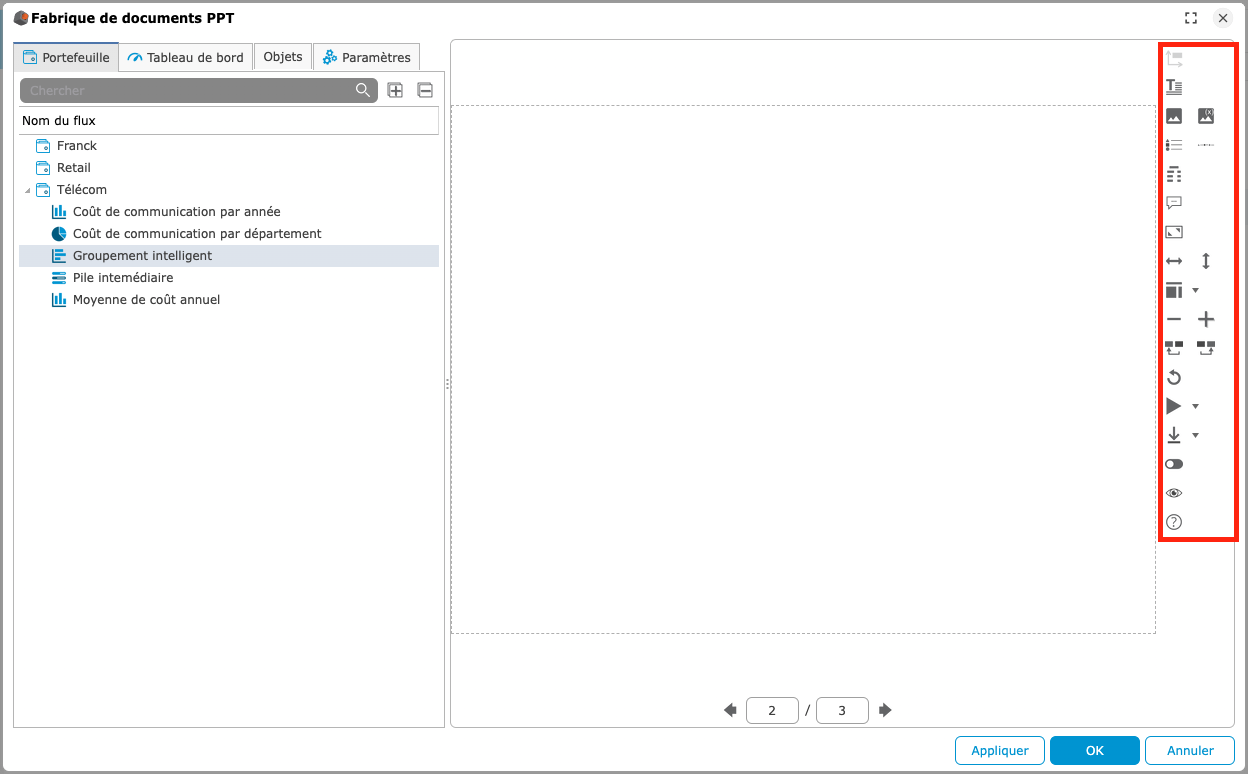Viewport: 1248px width, 774px height.
Task: Switch to the Tableau de bord tab
Action: [x=186, y=57]
